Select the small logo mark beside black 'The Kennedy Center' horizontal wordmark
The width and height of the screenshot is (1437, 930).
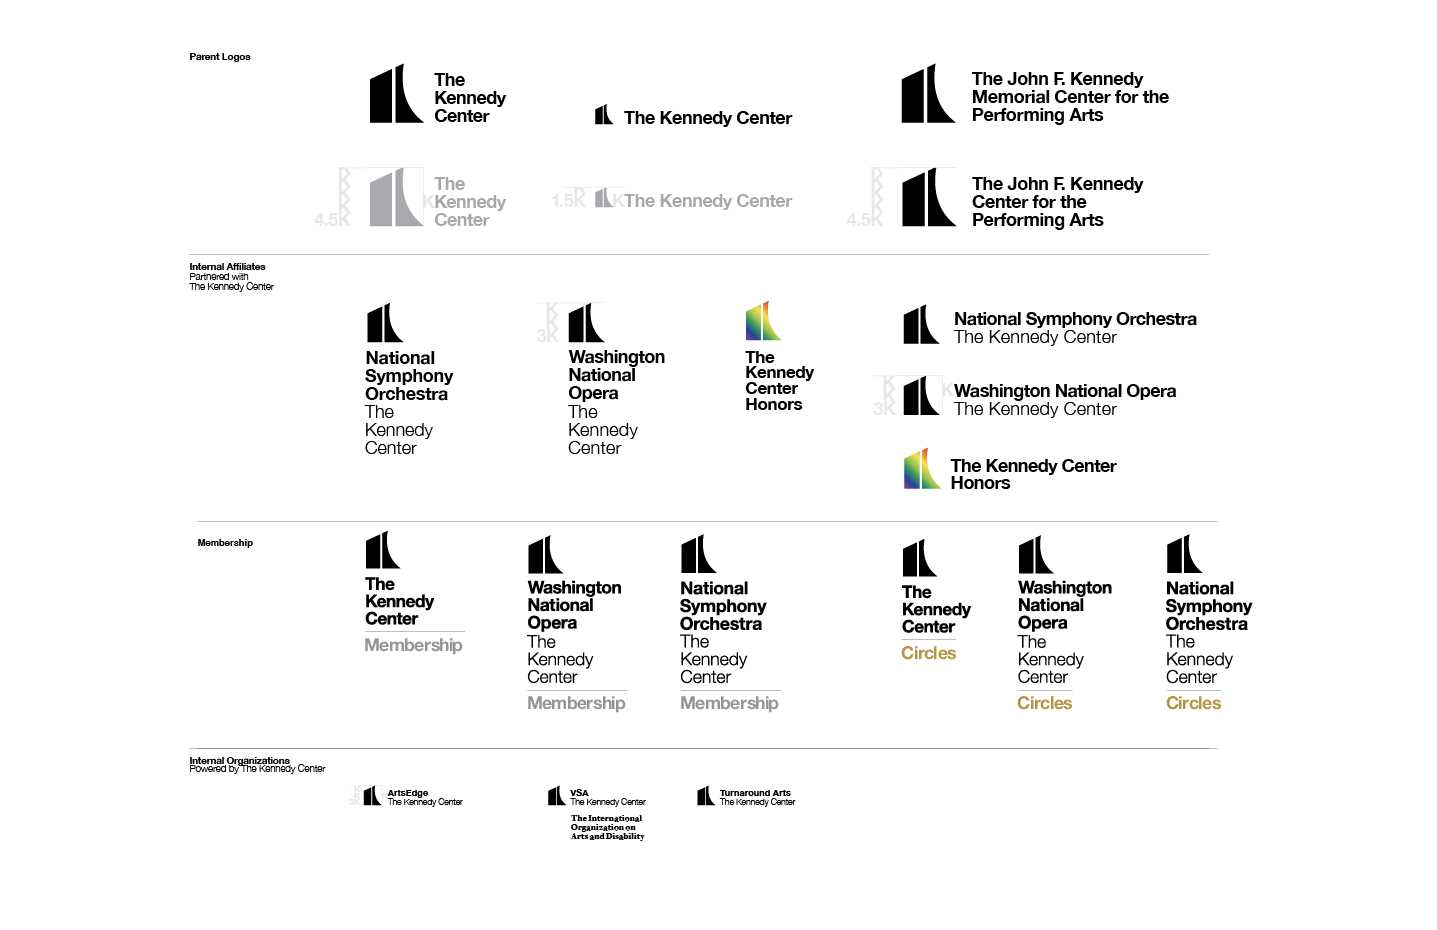604,115
